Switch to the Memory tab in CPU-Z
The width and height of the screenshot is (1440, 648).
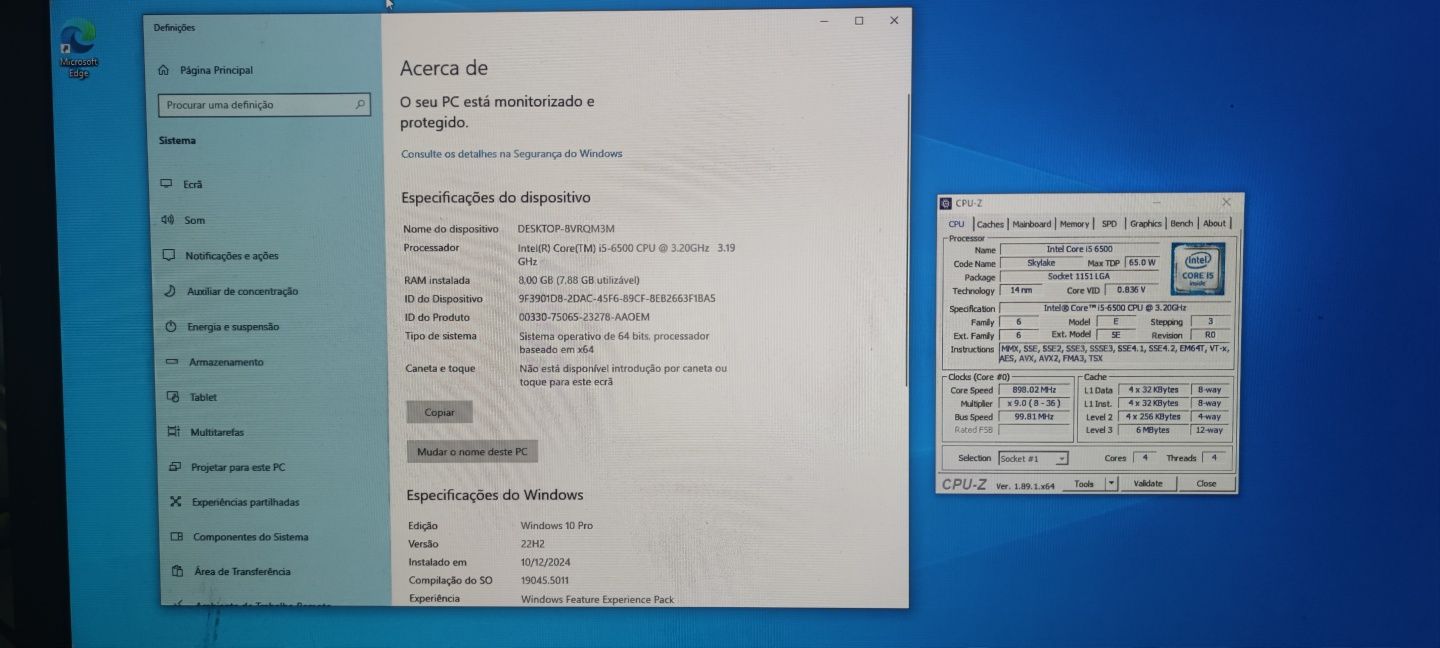coord(1075,224)
